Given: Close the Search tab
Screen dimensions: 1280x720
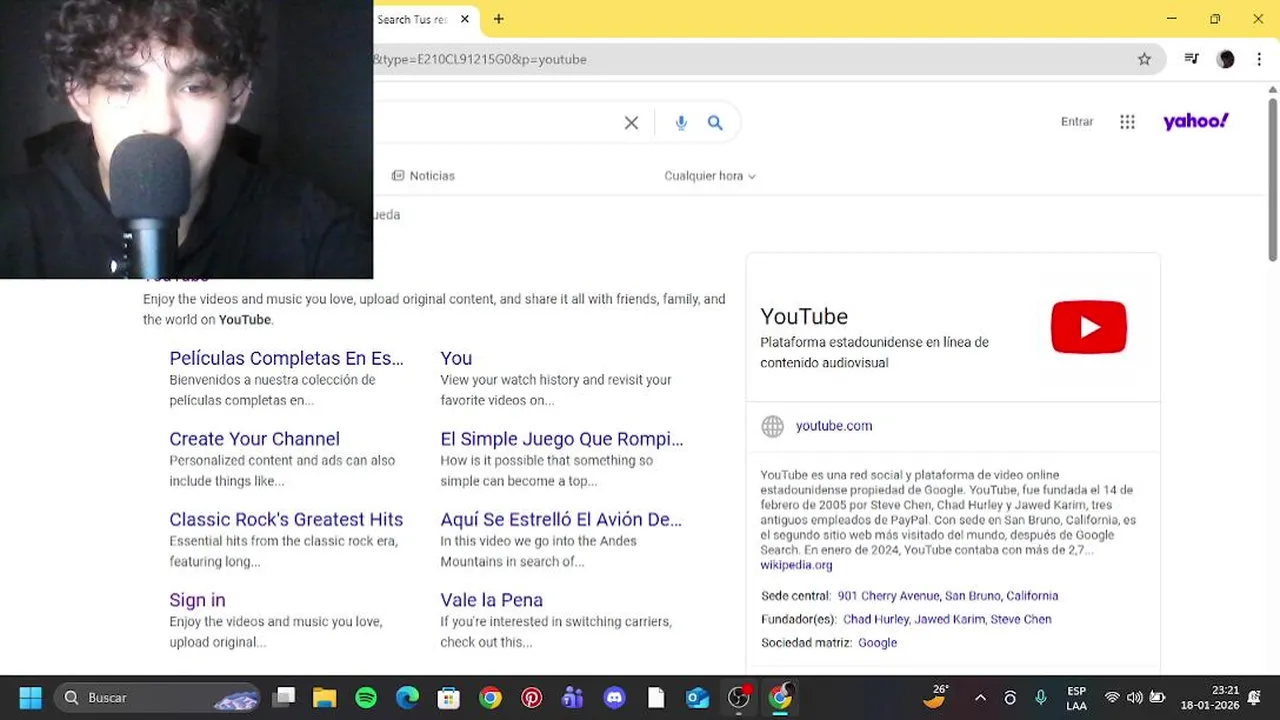Looking at the screenshot, I should (x=465, y=19).
